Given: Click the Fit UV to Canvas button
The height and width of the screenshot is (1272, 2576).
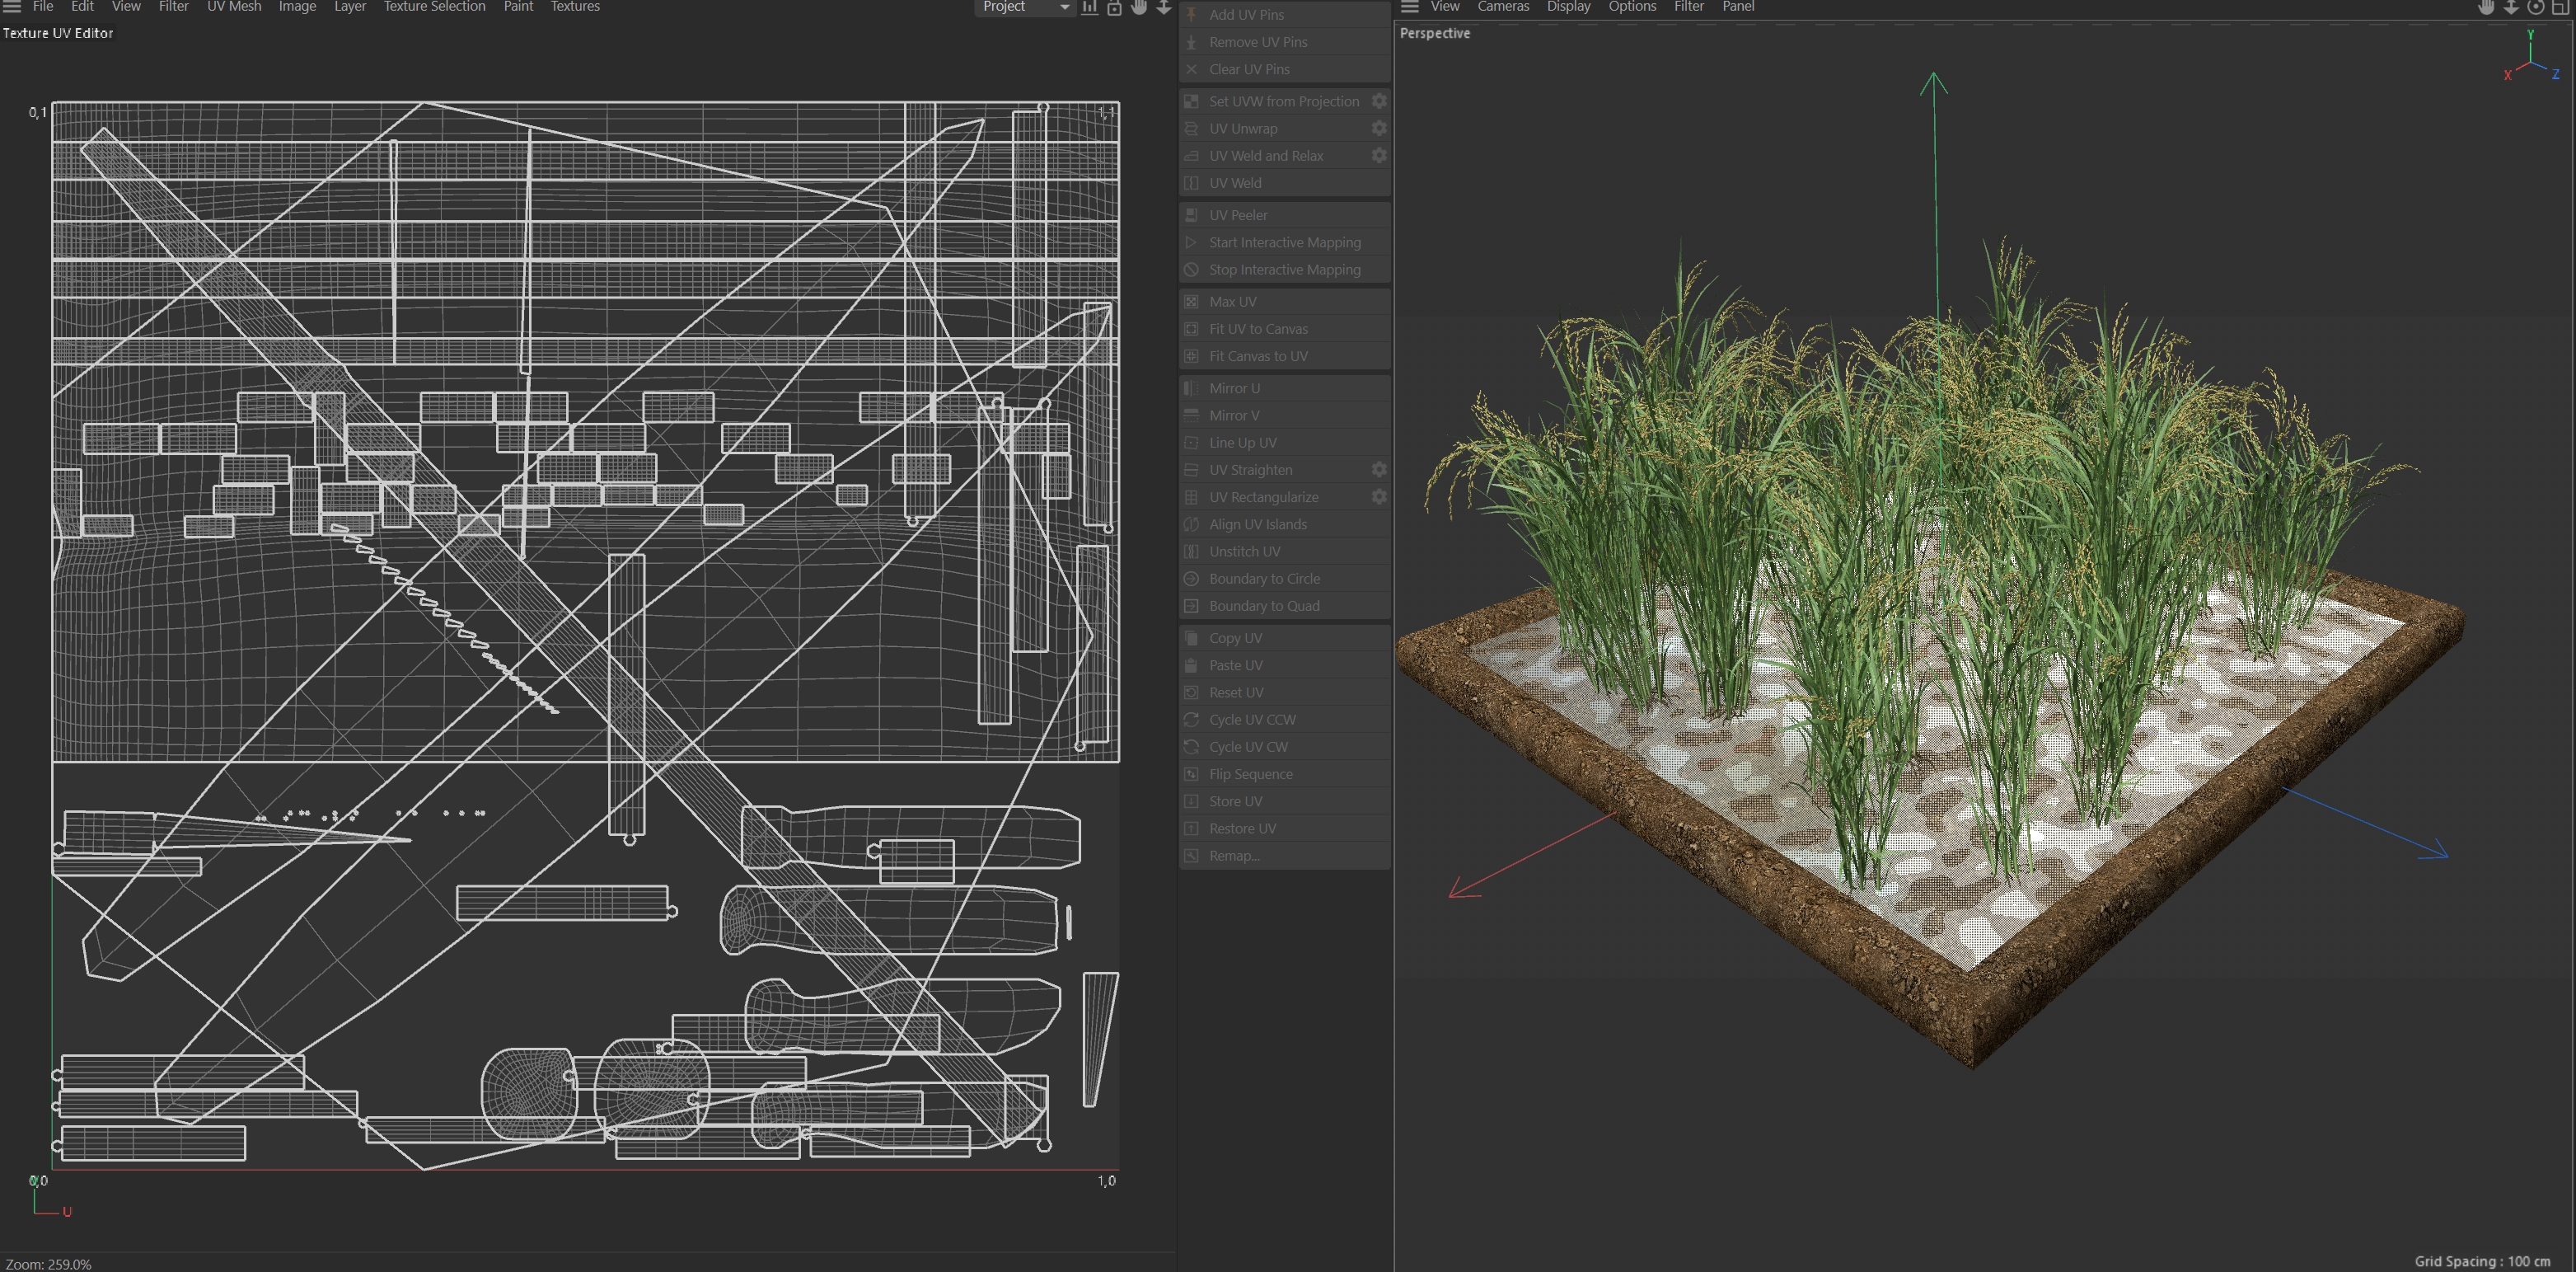Looking at the screenshot, I should 1258,329.
